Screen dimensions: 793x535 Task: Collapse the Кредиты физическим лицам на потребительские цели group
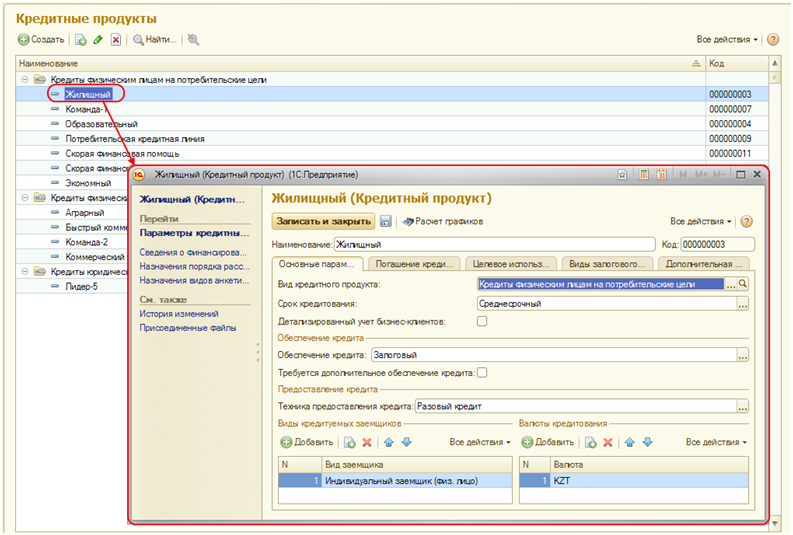click(23, 79)
